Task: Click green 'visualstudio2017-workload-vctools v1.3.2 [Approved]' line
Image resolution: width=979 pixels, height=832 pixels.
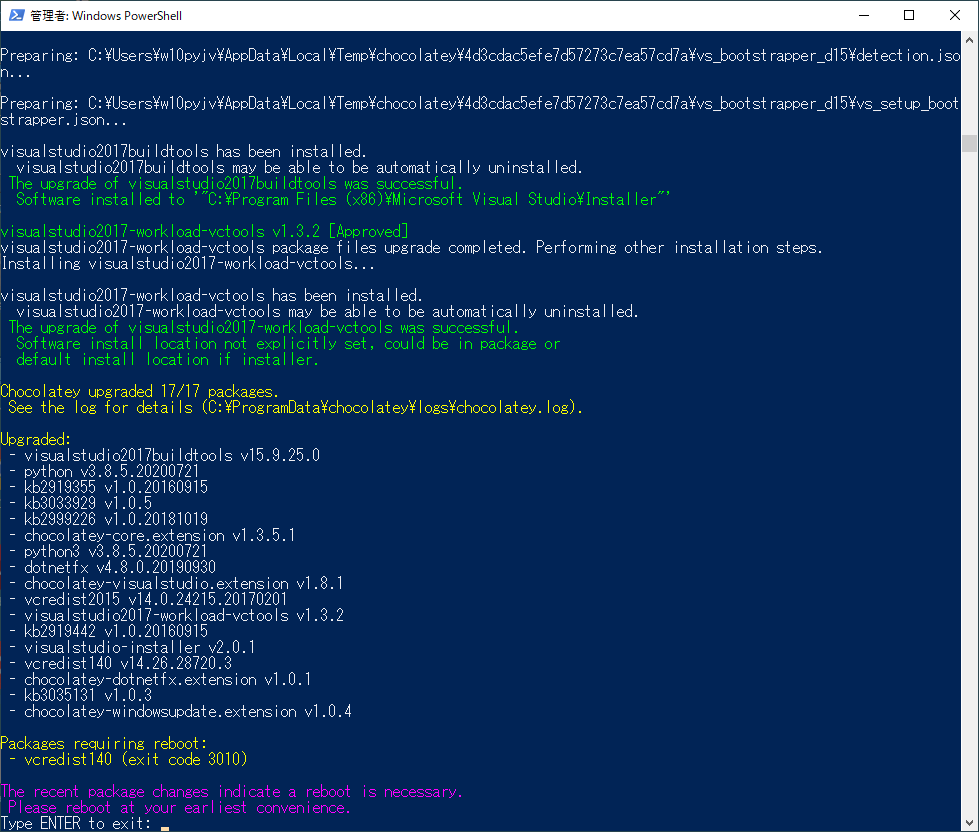Action: [x=204, y=232]
